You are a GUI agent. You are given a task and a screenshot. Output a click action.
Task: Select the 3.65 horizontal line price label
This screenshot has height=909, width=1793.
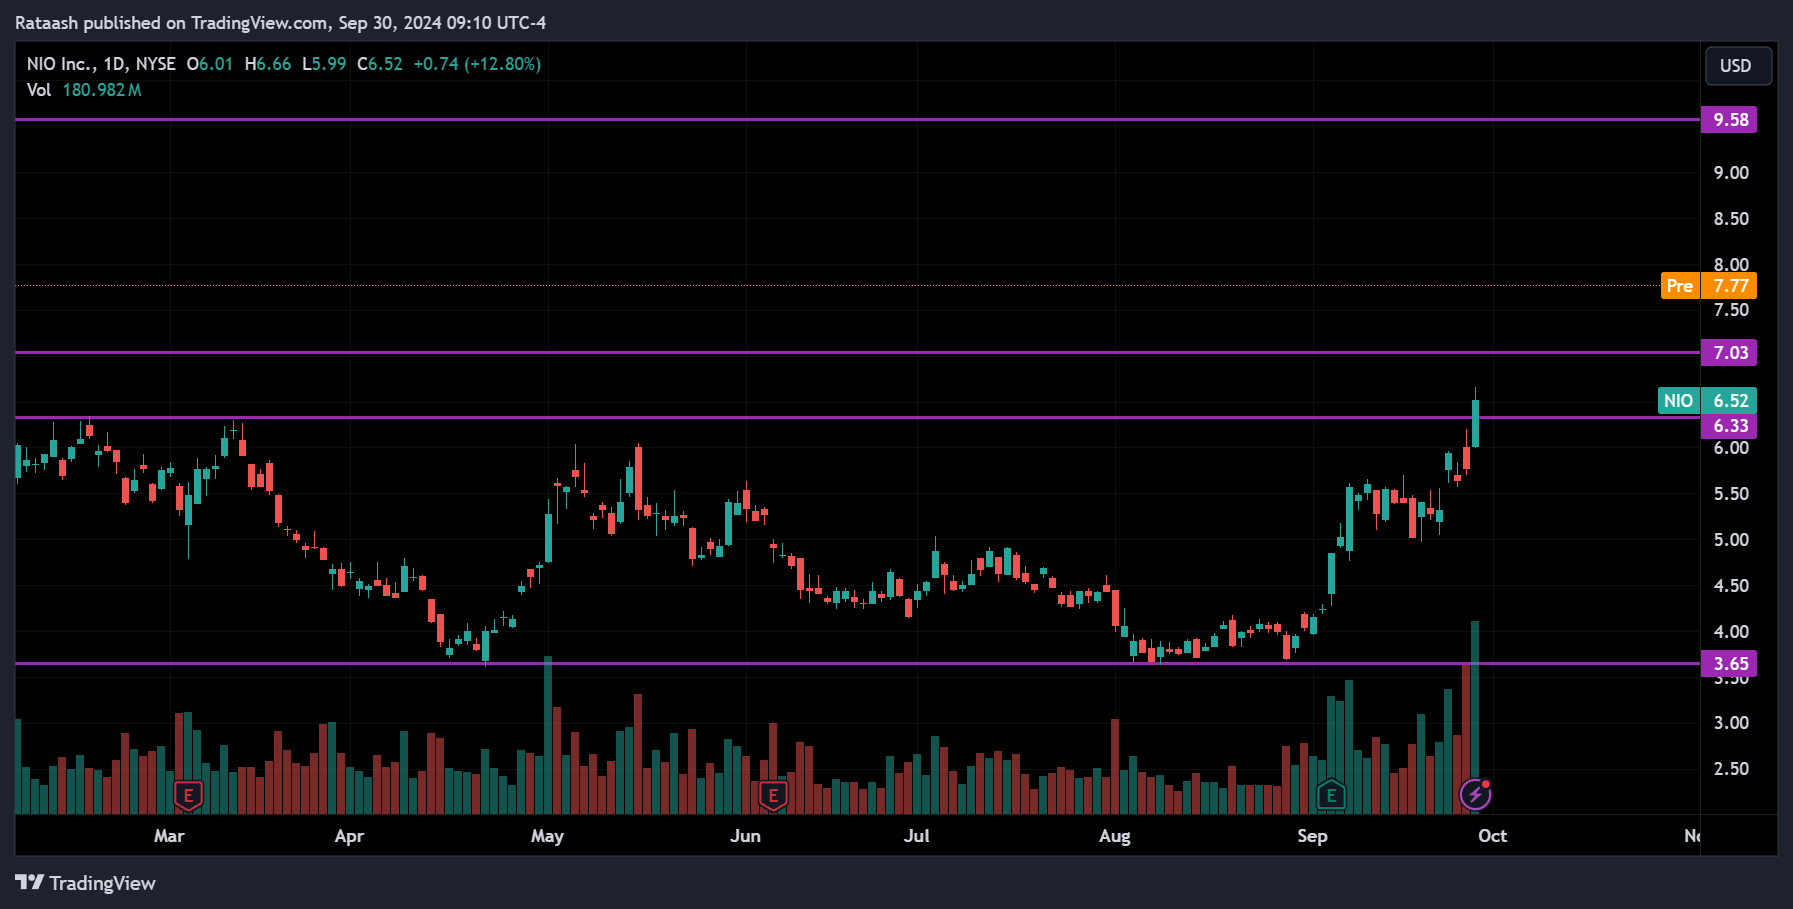tap(1730, 664)
